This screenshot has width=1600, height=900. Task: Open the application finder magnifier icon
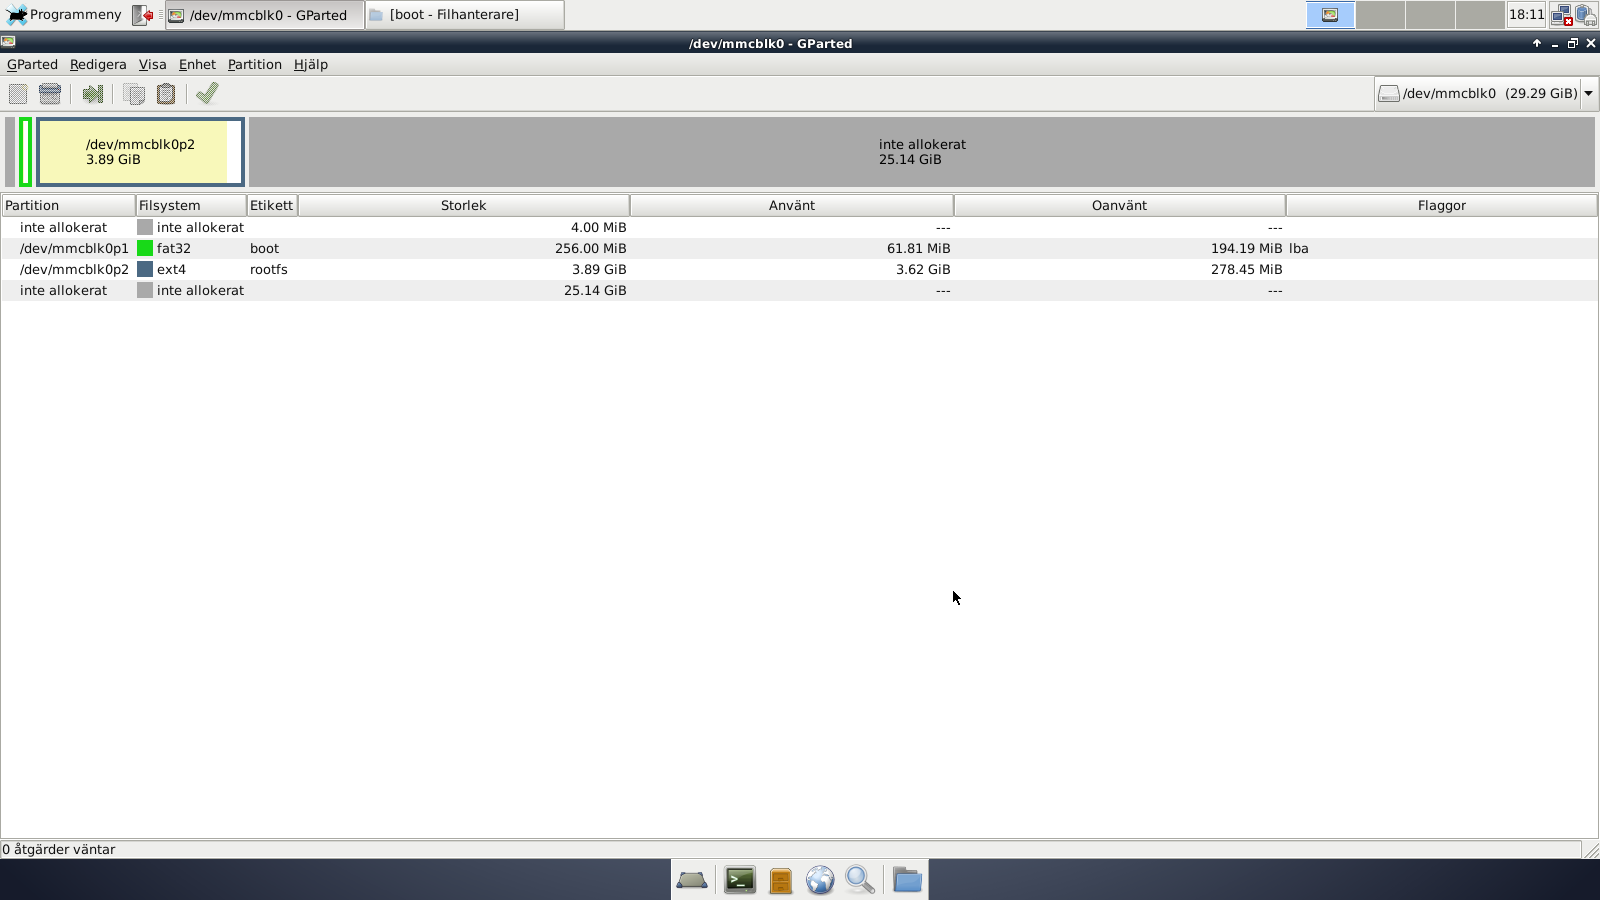[860, 880]
